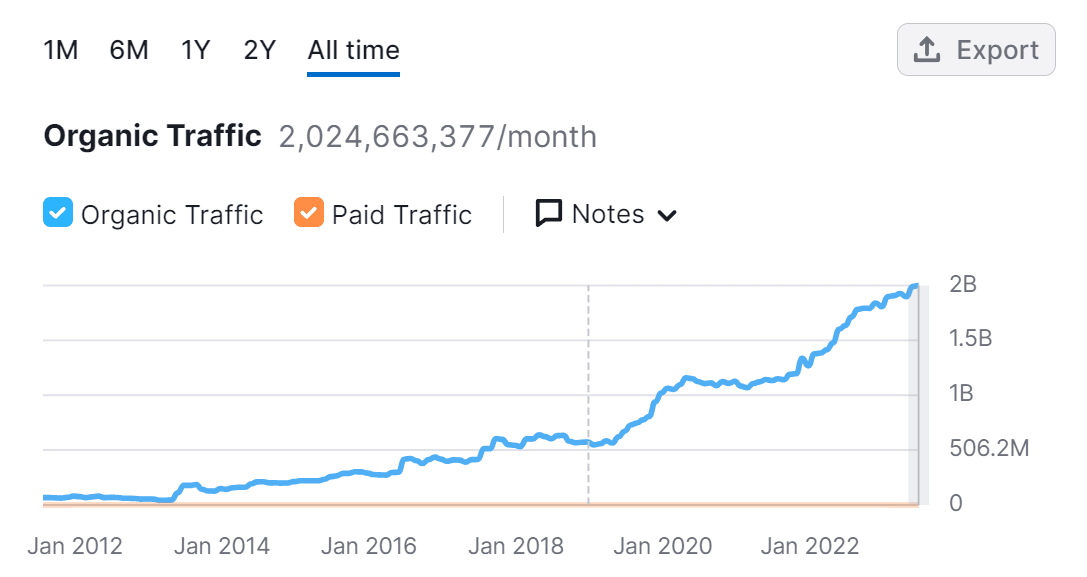Click the Notes flag icon
Image resolution: width=1087 pixels, height=577 pixels.
pos(548,213)
